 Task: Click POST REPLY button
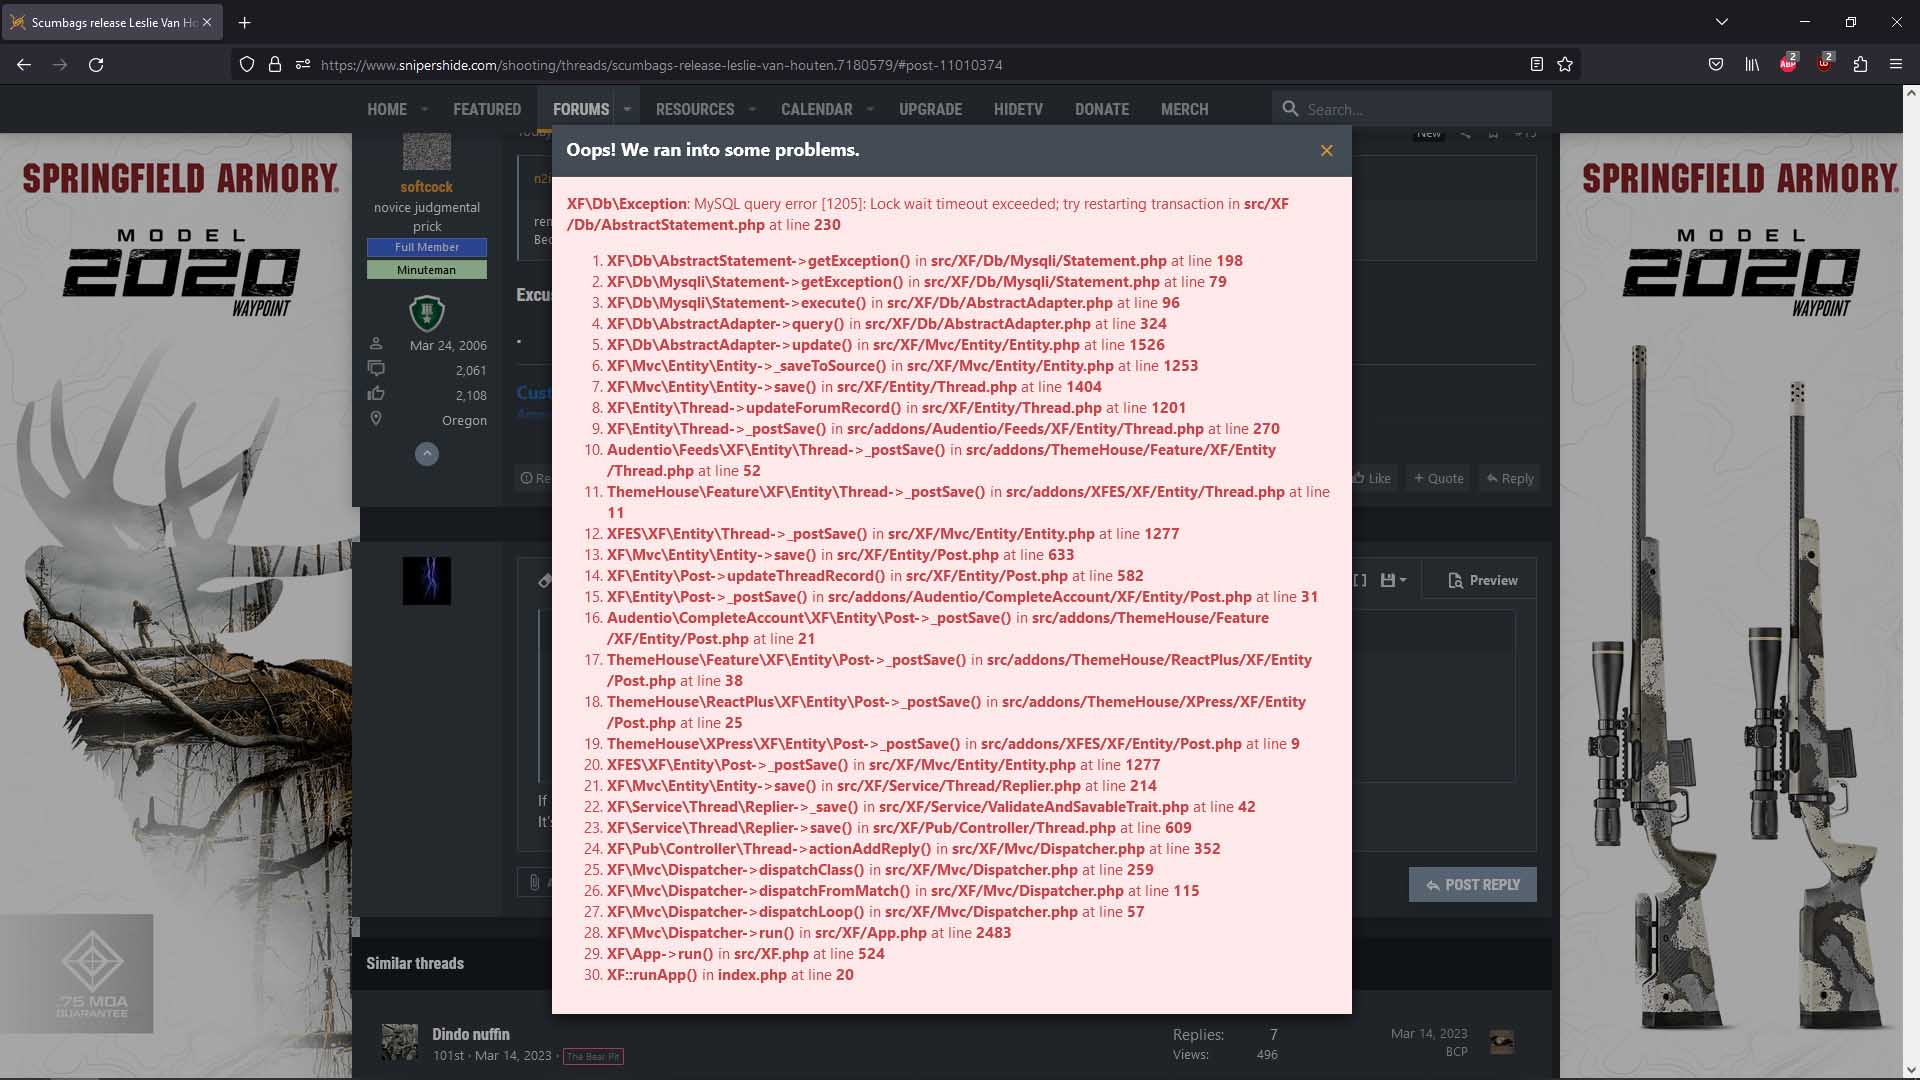[1473, 885]
